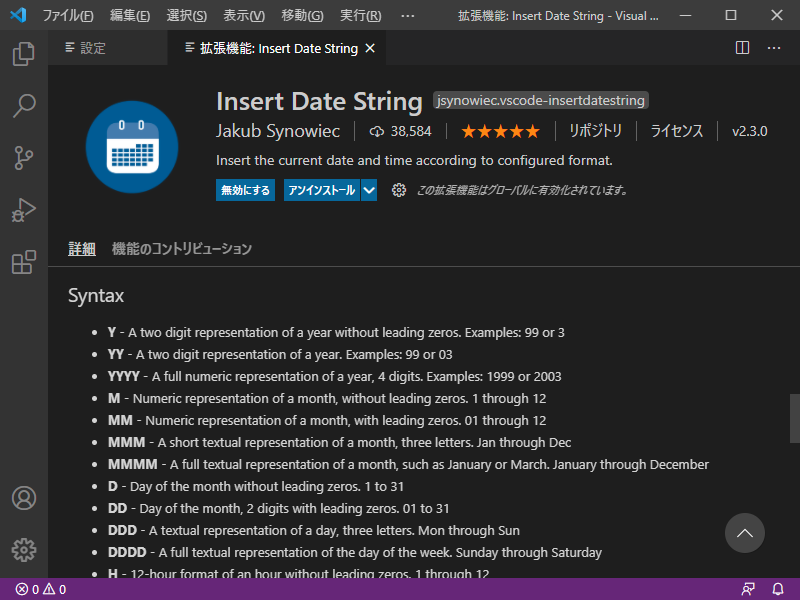Open the Search view icon
Image resolution: width=800 pixels, height=600 pixels.
(23, 105)
